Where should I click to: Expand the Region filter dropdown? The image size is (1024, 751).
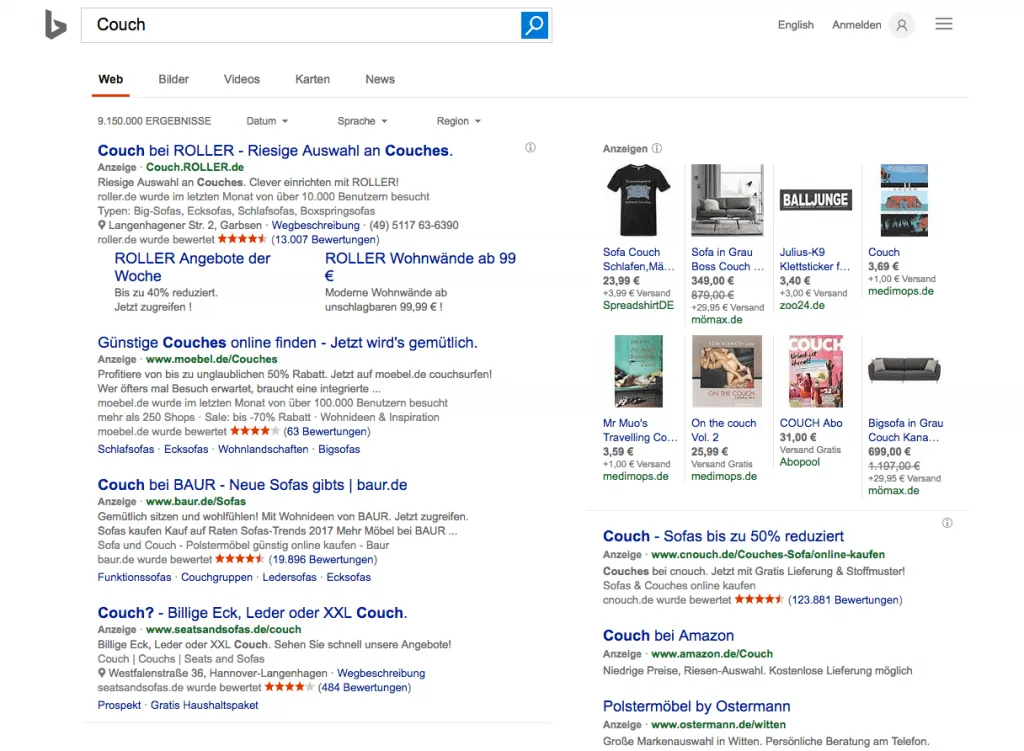[x=458, y=121]
